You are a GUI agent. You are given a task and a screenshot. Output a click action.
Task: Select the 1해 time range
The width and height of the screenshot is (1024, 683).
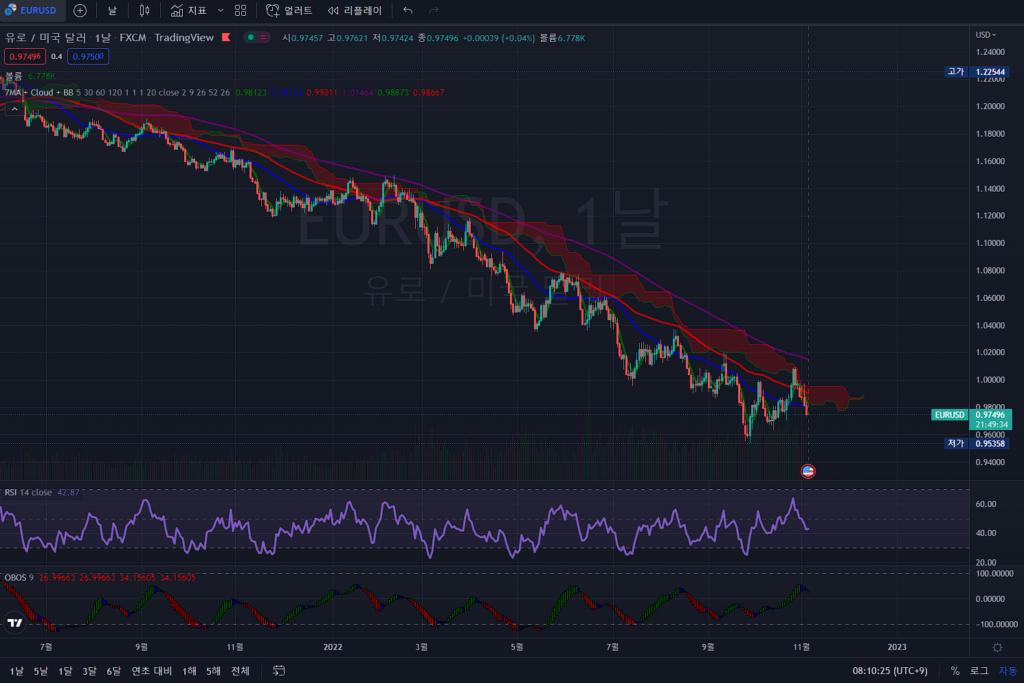tap(189, 670)
